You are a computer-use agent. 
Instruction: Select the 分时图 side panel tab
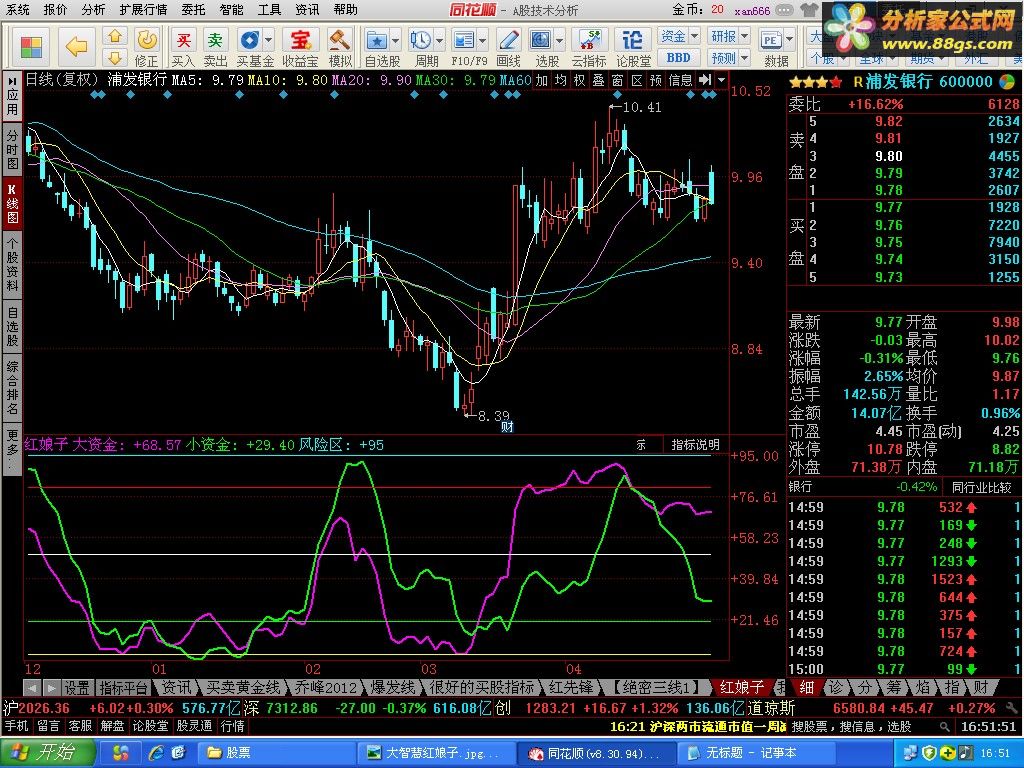[12, 150]
